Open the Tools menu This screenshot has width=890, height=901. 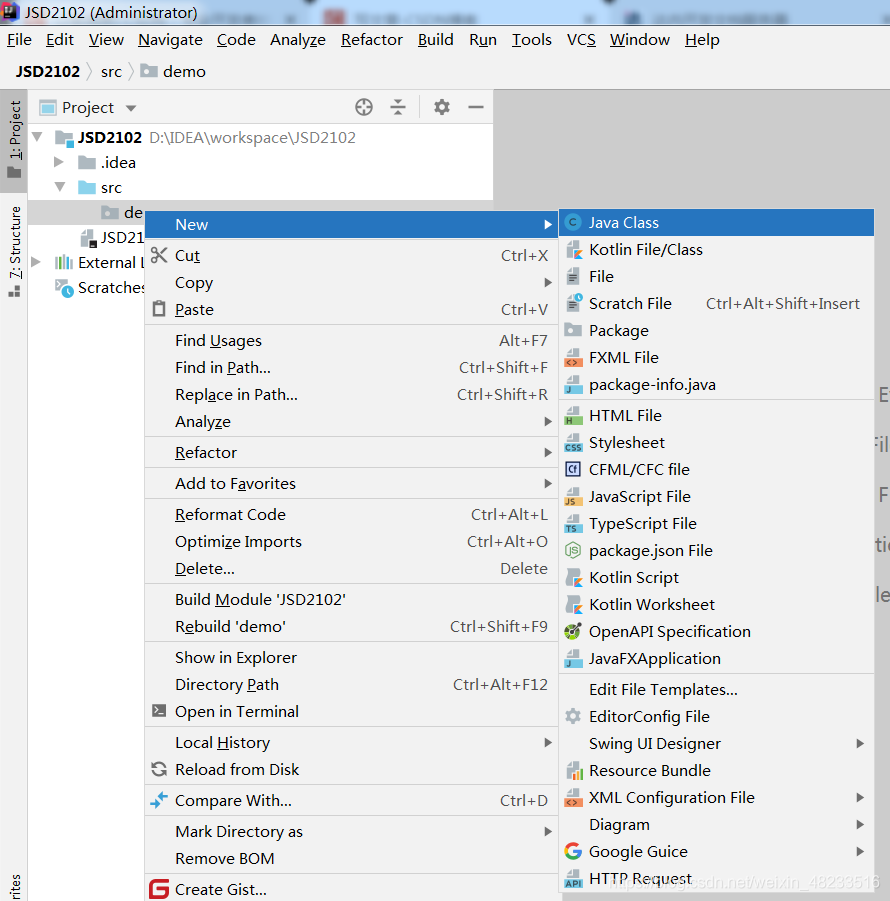pyautogui.click(x=531, y=40)
